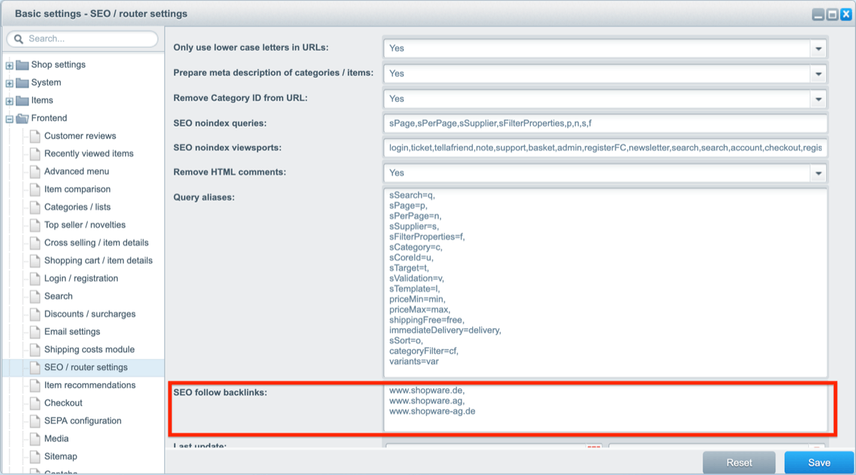Click into SEO follow backlinks text area
Image resolution: width=856 pixels, height=475 pixels.
pyautogui.click(x=605, y=408)
